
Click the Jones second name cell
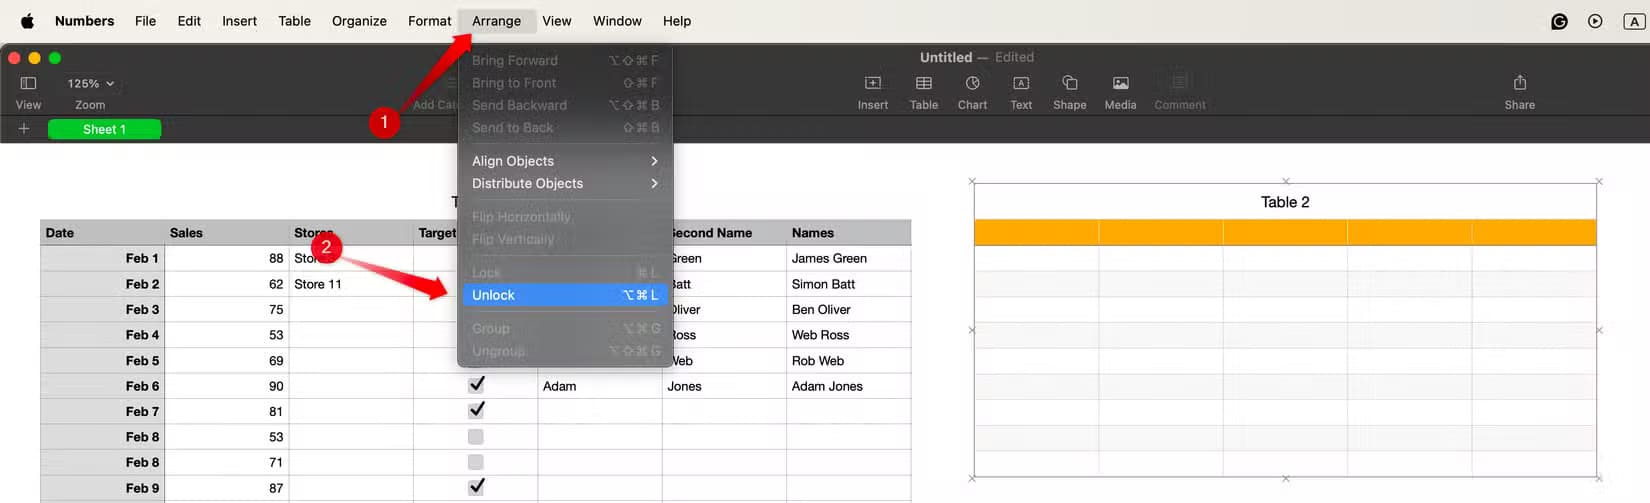724,386
